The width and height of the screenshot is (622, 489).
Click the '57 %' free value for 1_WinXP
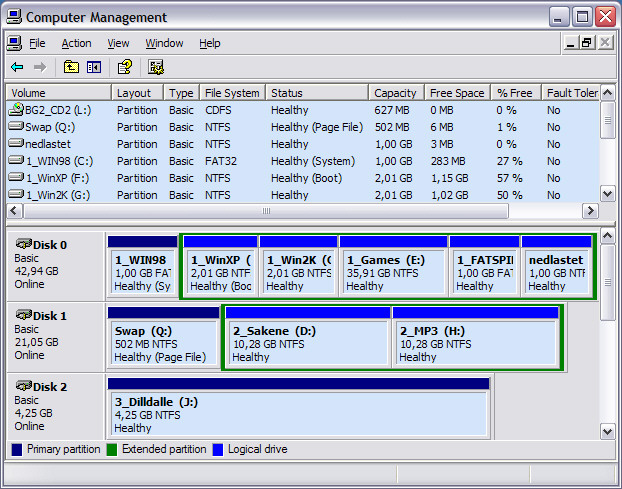[x=509, y=178]
